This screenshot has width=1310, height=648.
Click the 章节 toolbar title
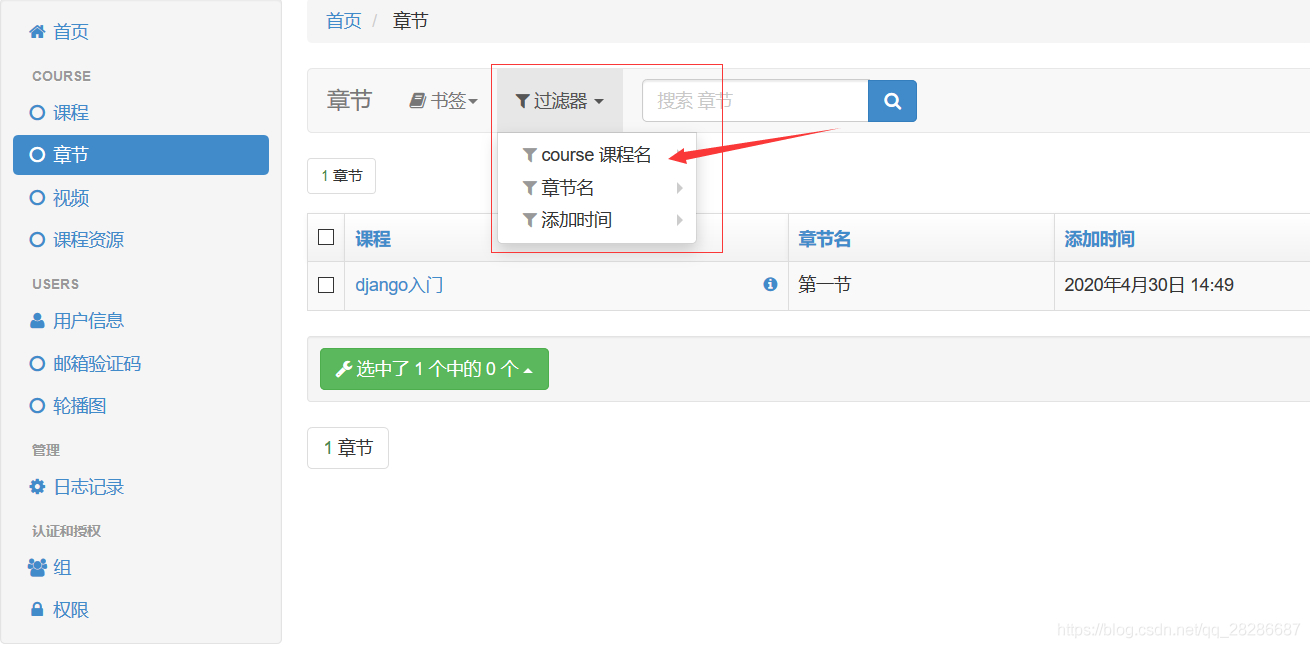click(349, 101)
